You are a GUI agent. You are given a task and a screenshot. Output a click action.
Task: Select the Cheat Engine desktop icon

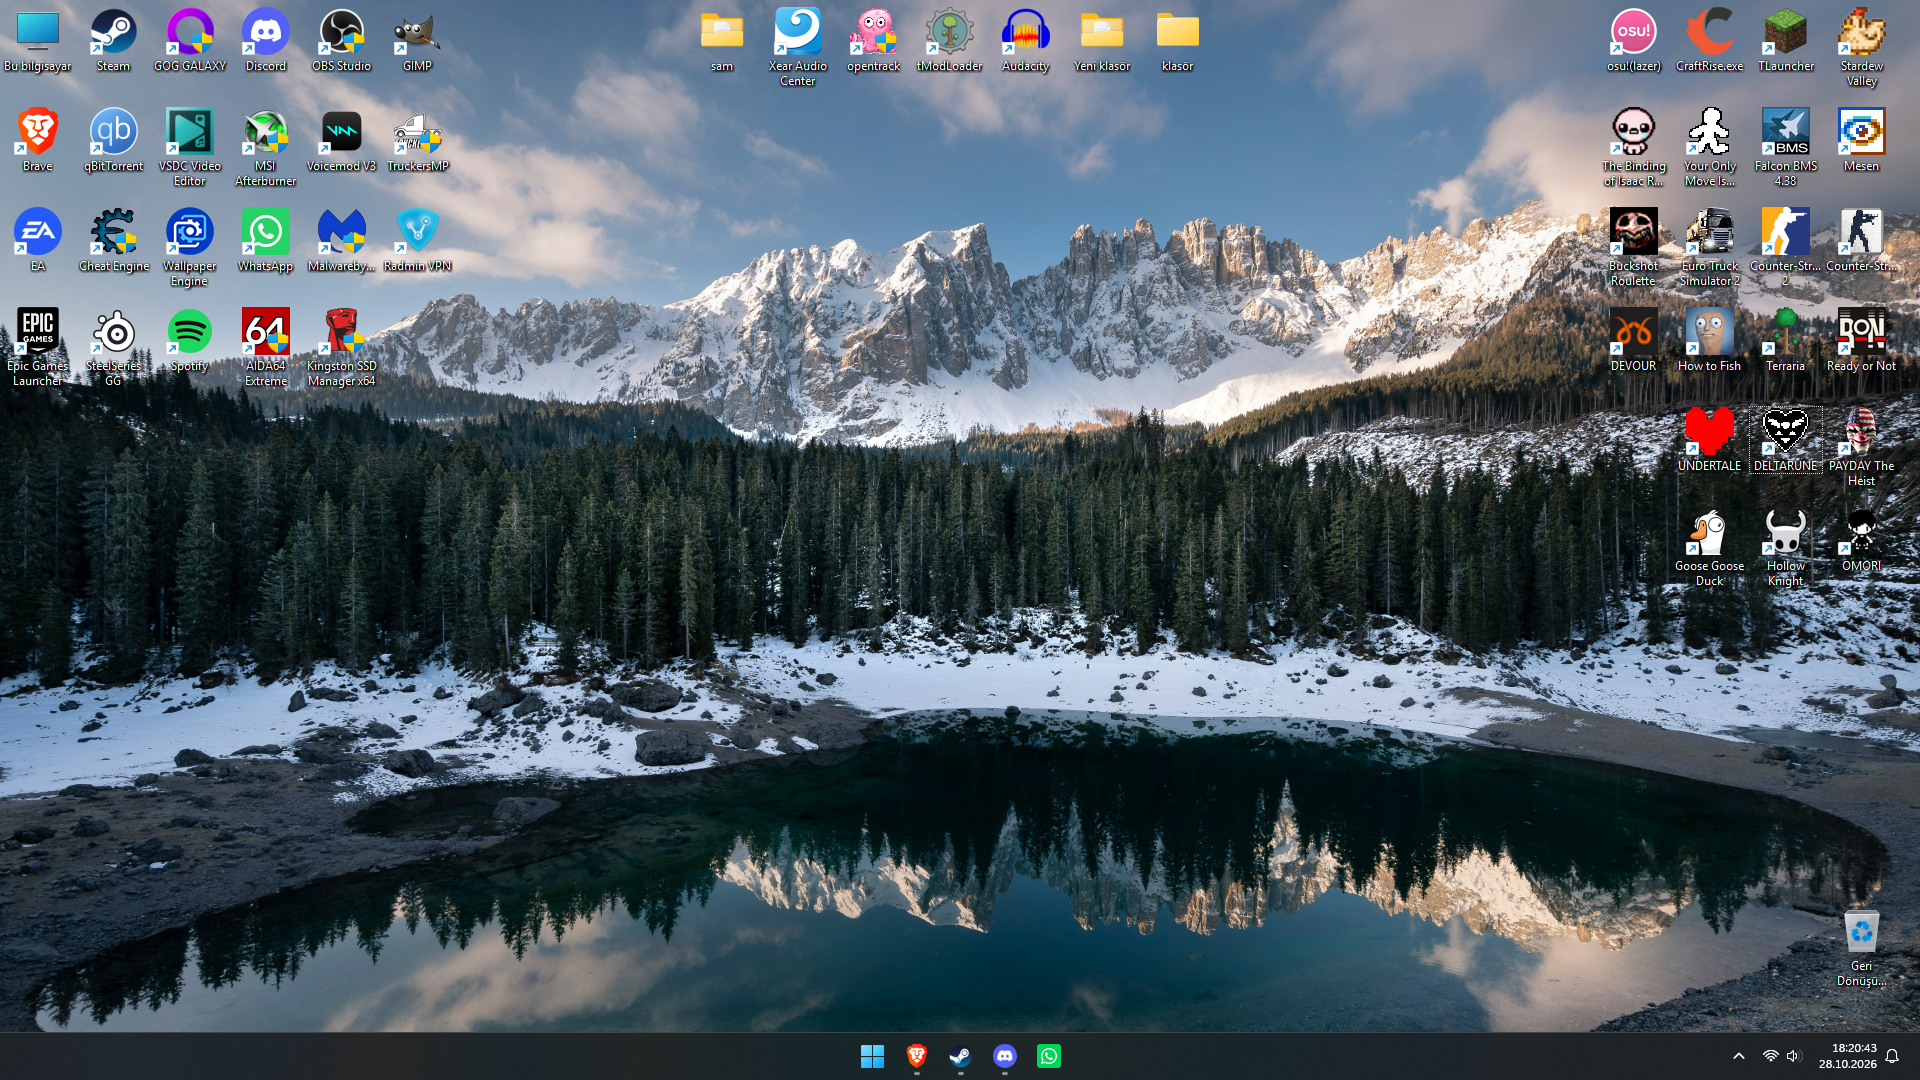pyautogui.click(x=113, y=241)
